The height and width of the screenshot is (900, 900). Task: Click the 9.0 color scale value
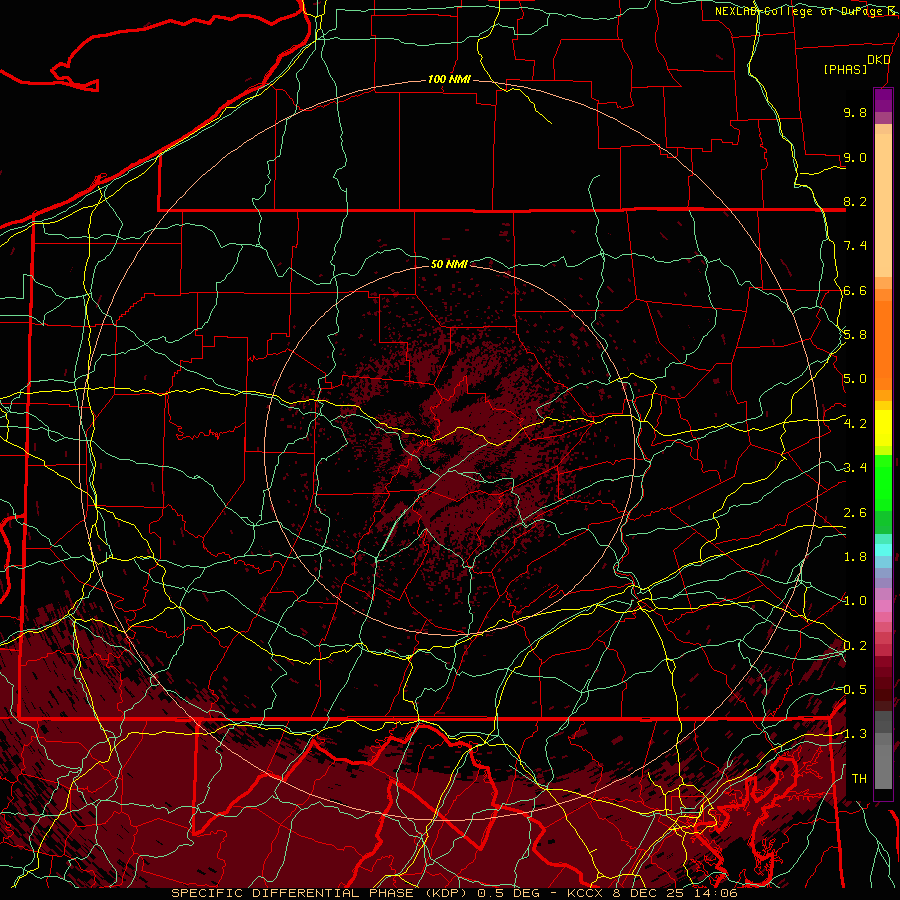(x=855, y=157)
